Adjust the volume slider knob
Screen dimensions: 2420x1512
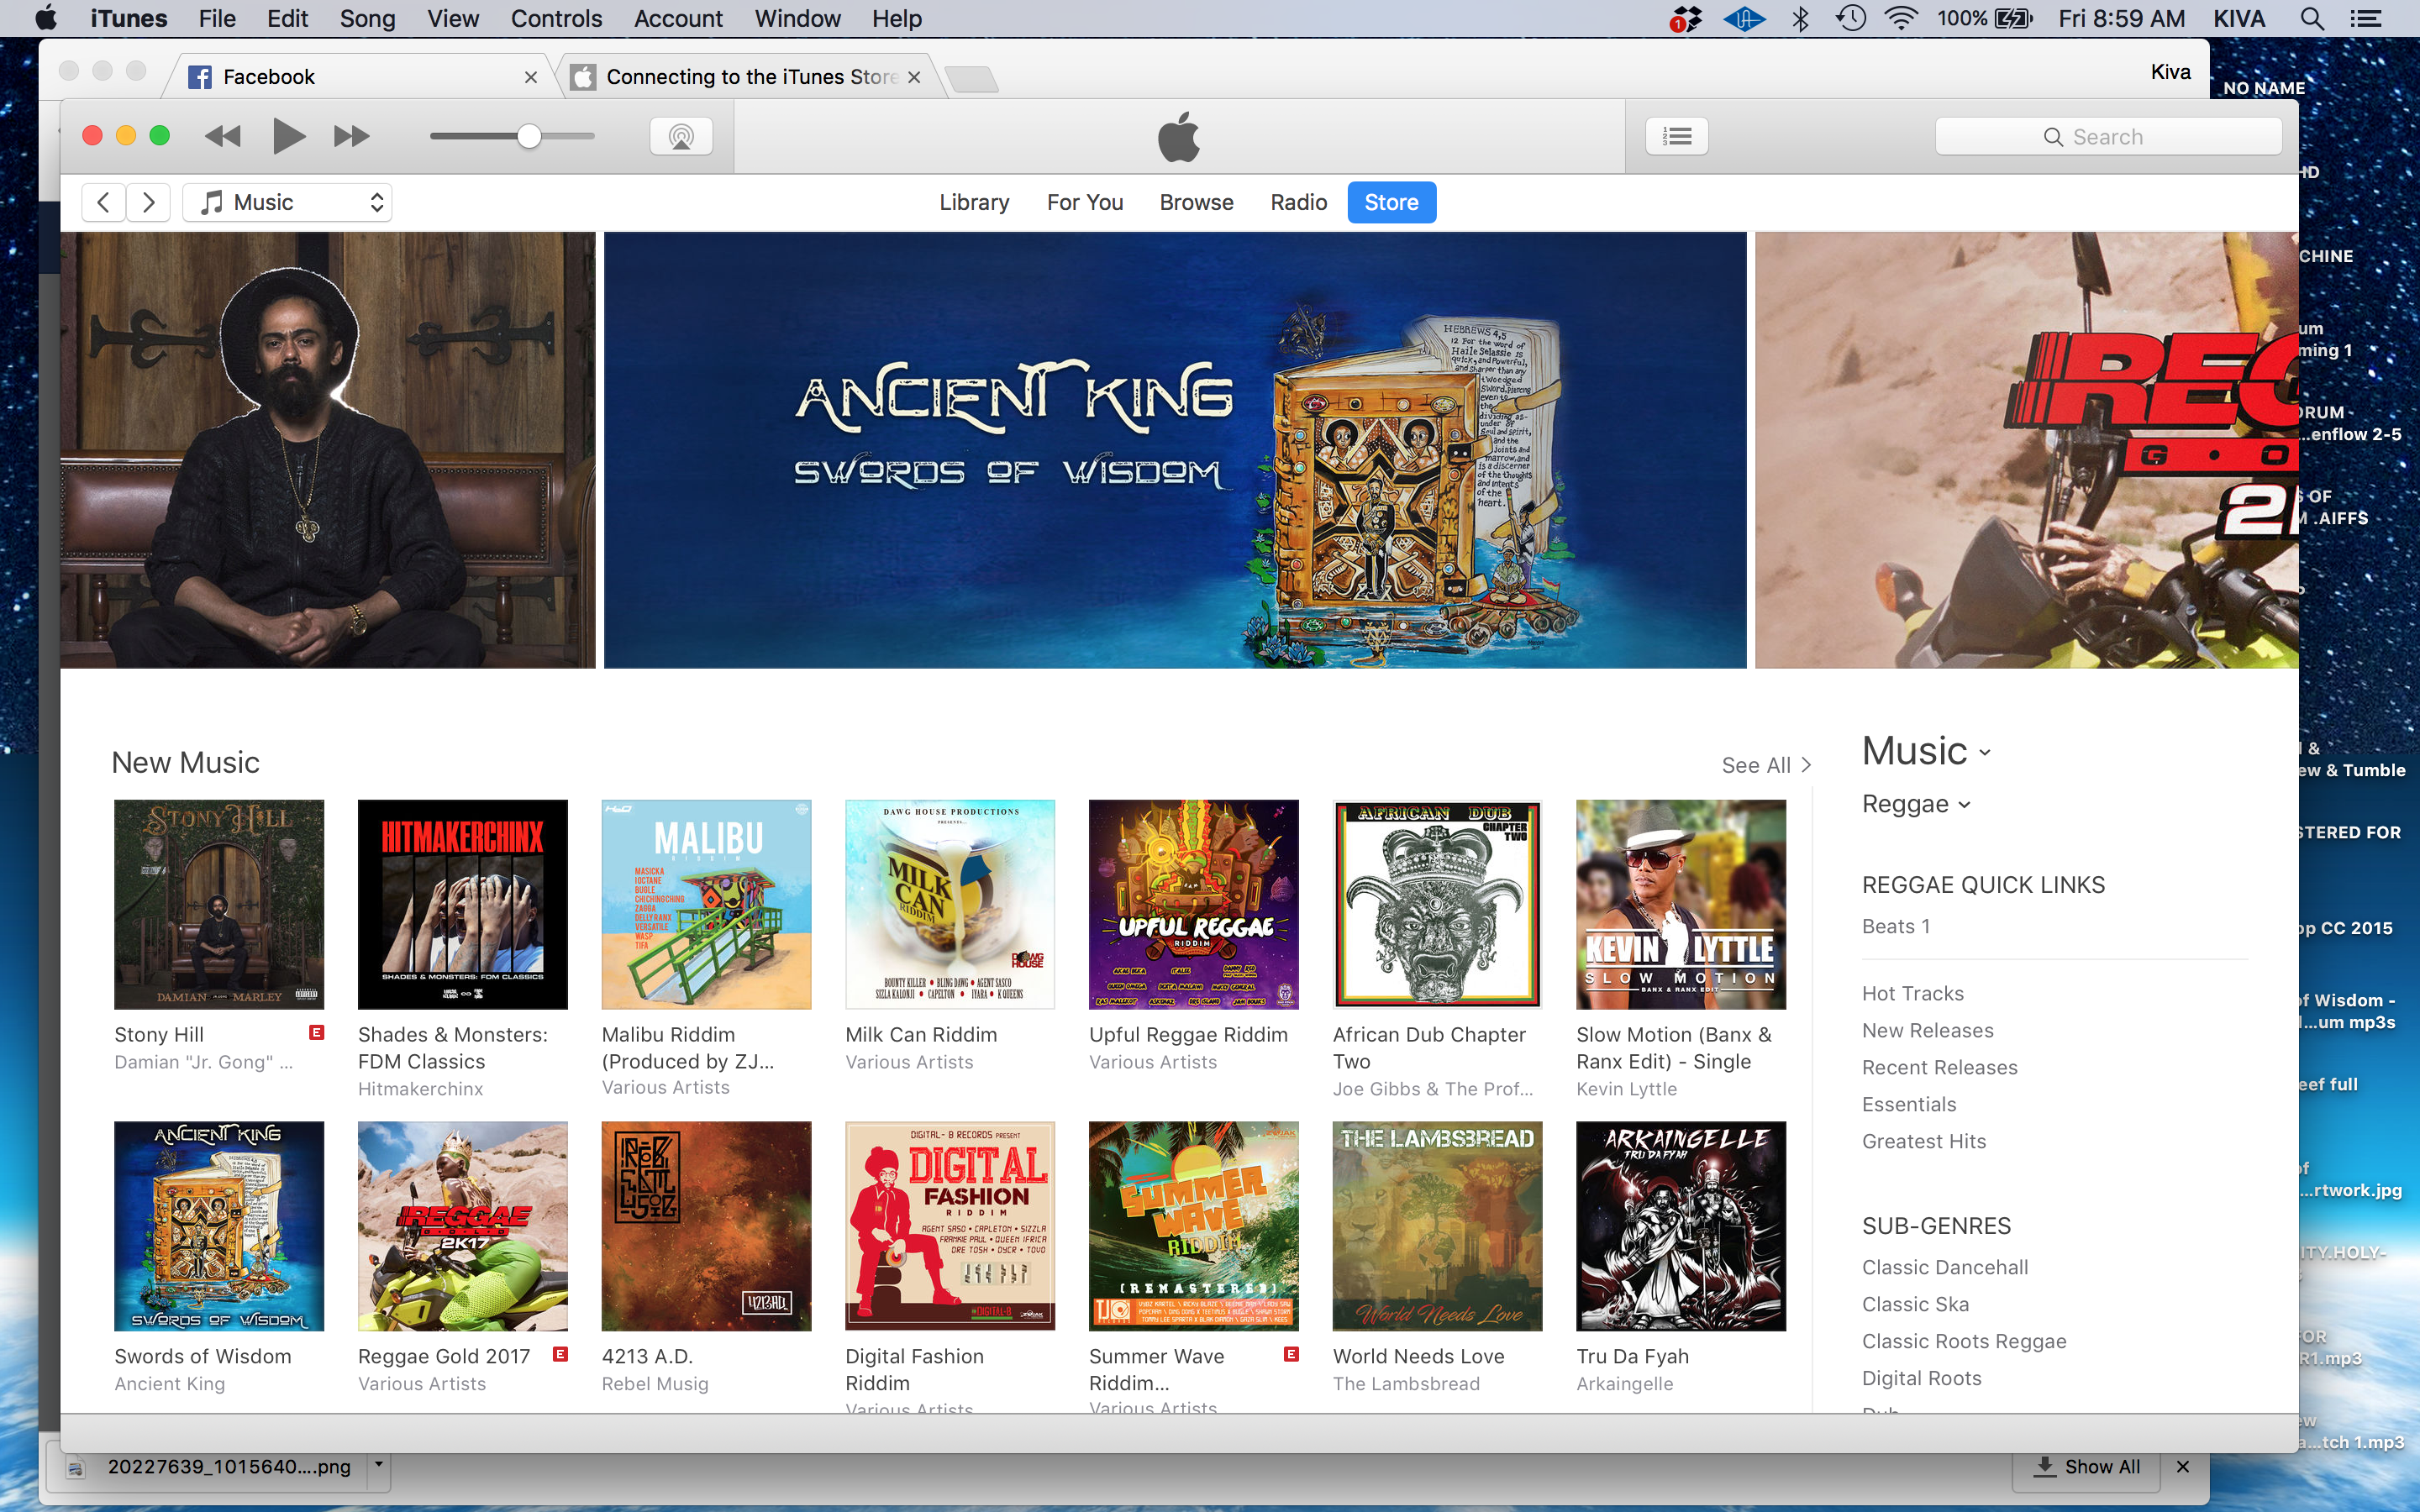(529, 136)
